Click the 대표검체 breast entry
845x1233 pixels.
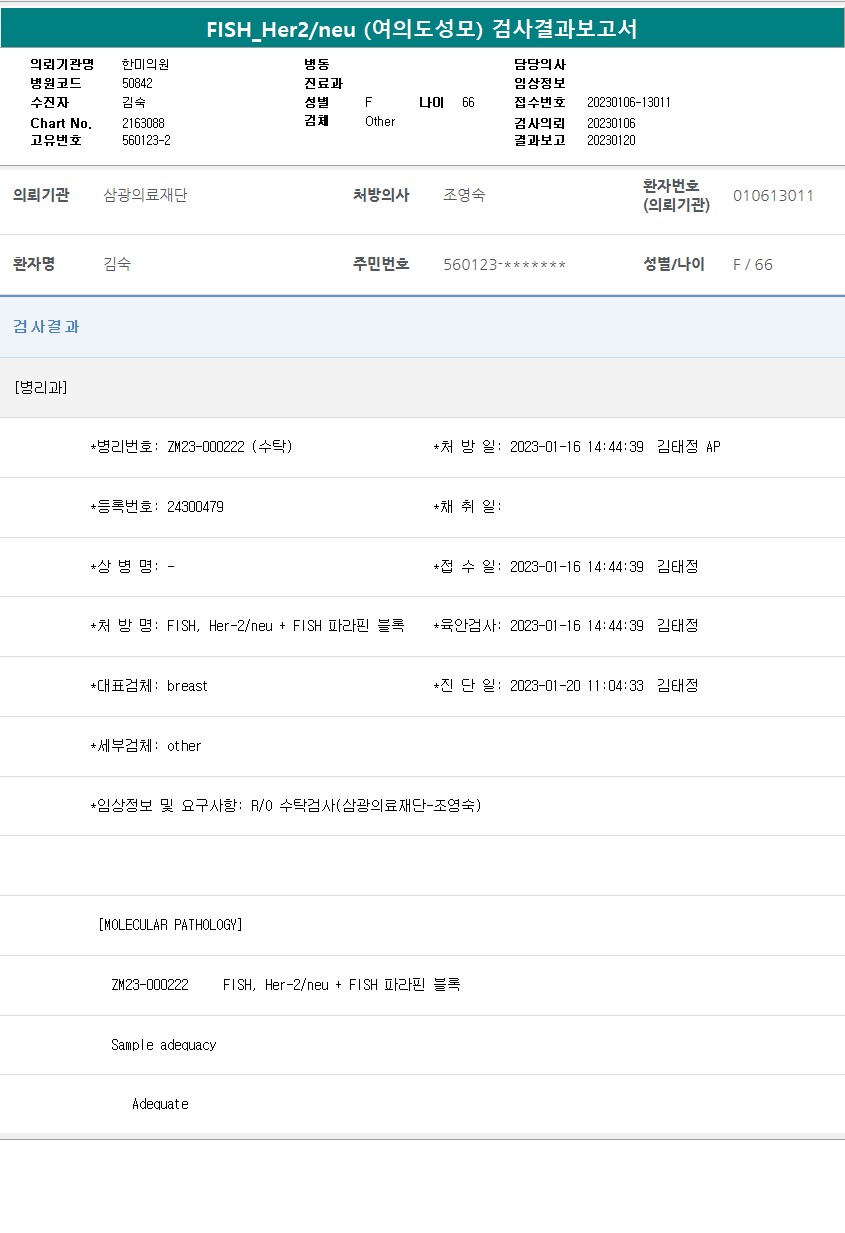(187, 686)
